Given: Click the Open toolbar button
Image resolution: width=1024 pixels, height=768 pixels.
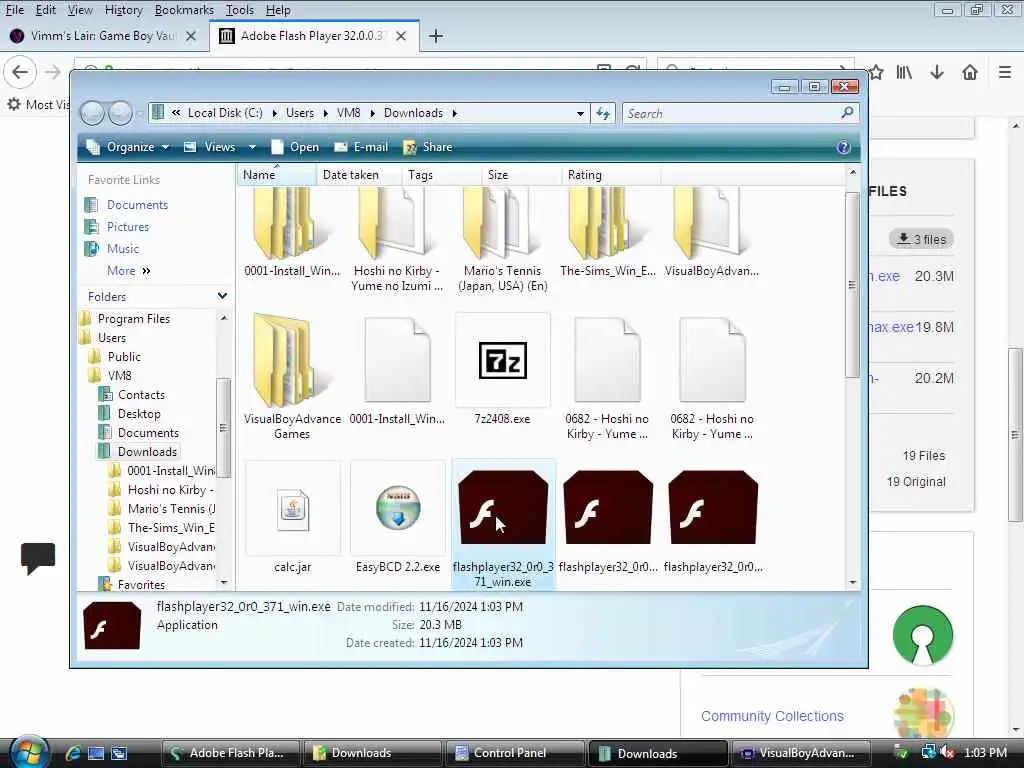Looking at the screenshot, I should pyautogui.click(x=295, y=147).
